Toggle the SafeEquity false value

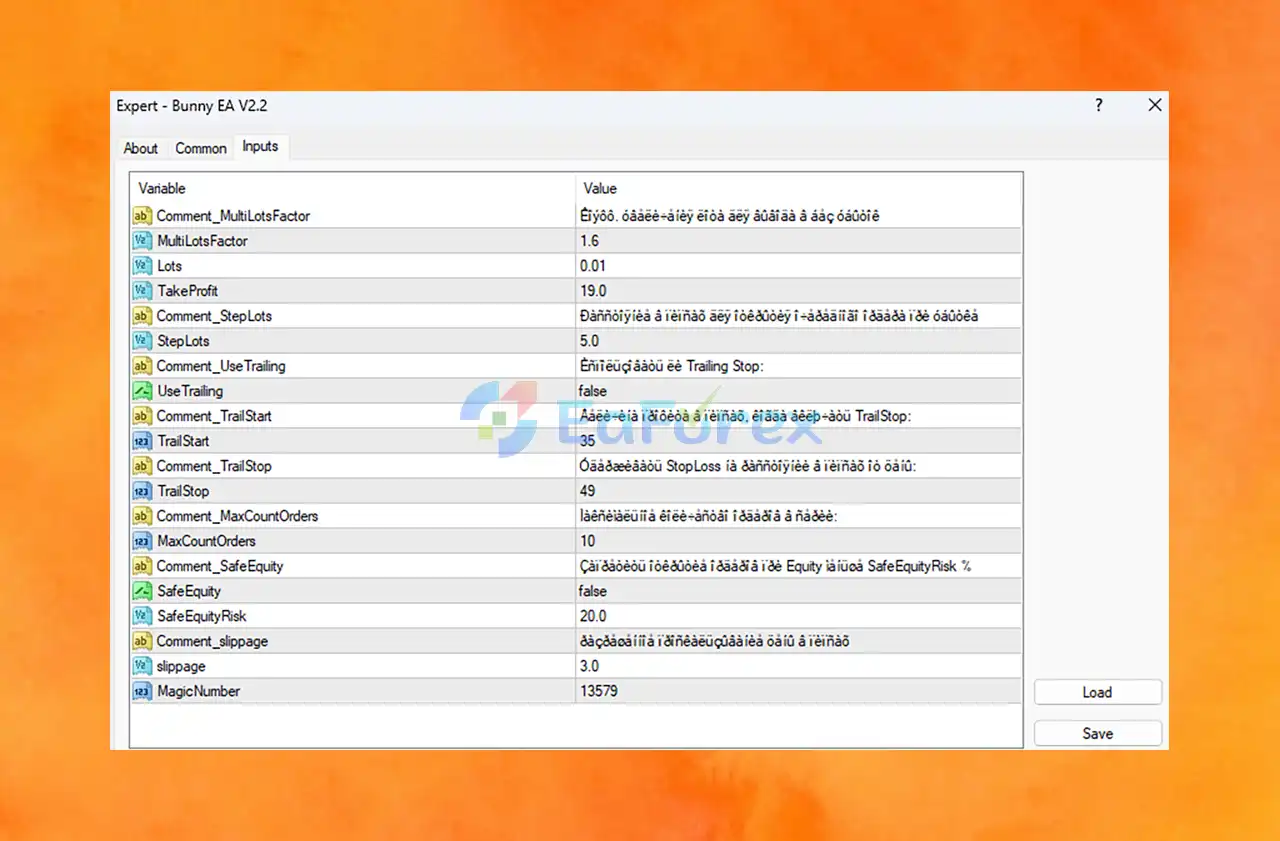point(798,591)
